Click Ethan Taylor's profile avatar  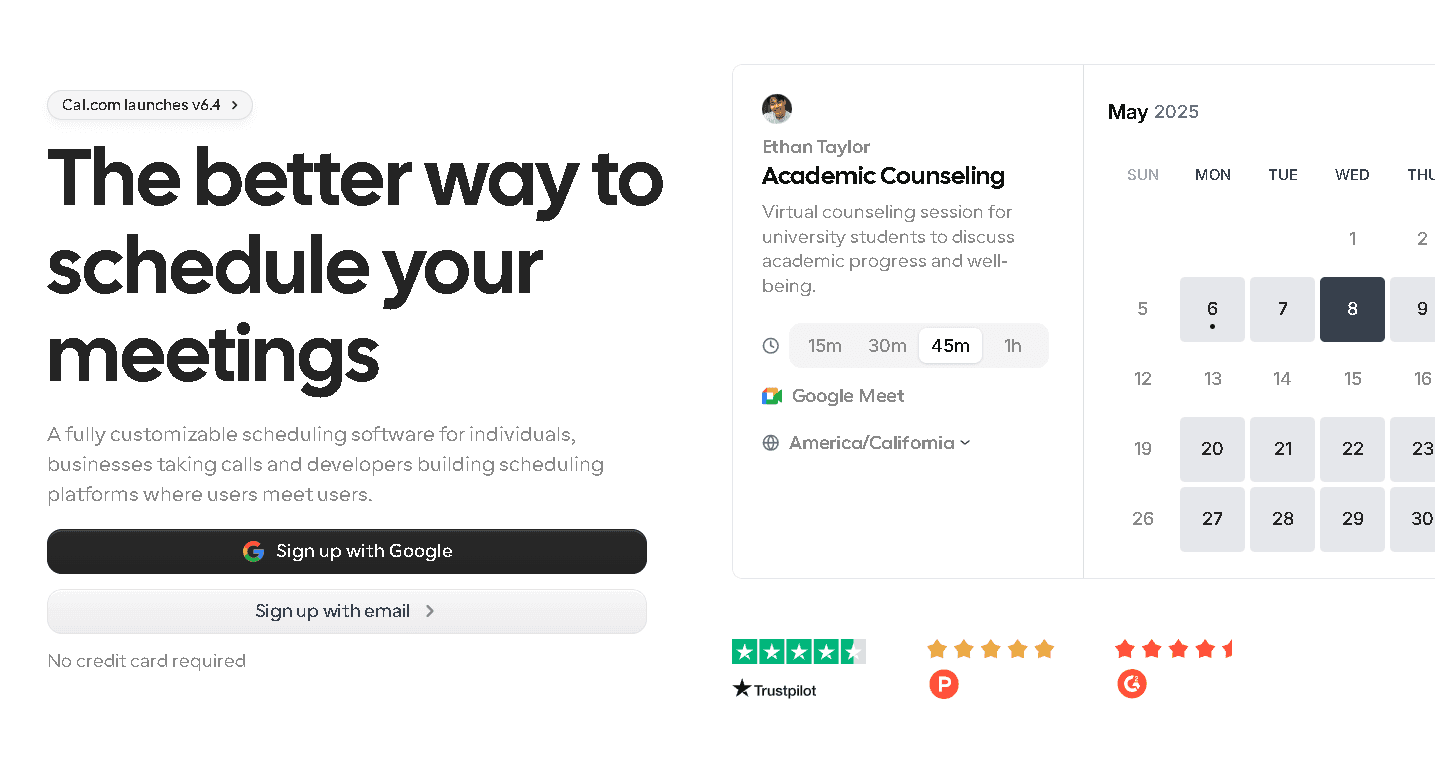pyautogui.click(x=777, y=109)
